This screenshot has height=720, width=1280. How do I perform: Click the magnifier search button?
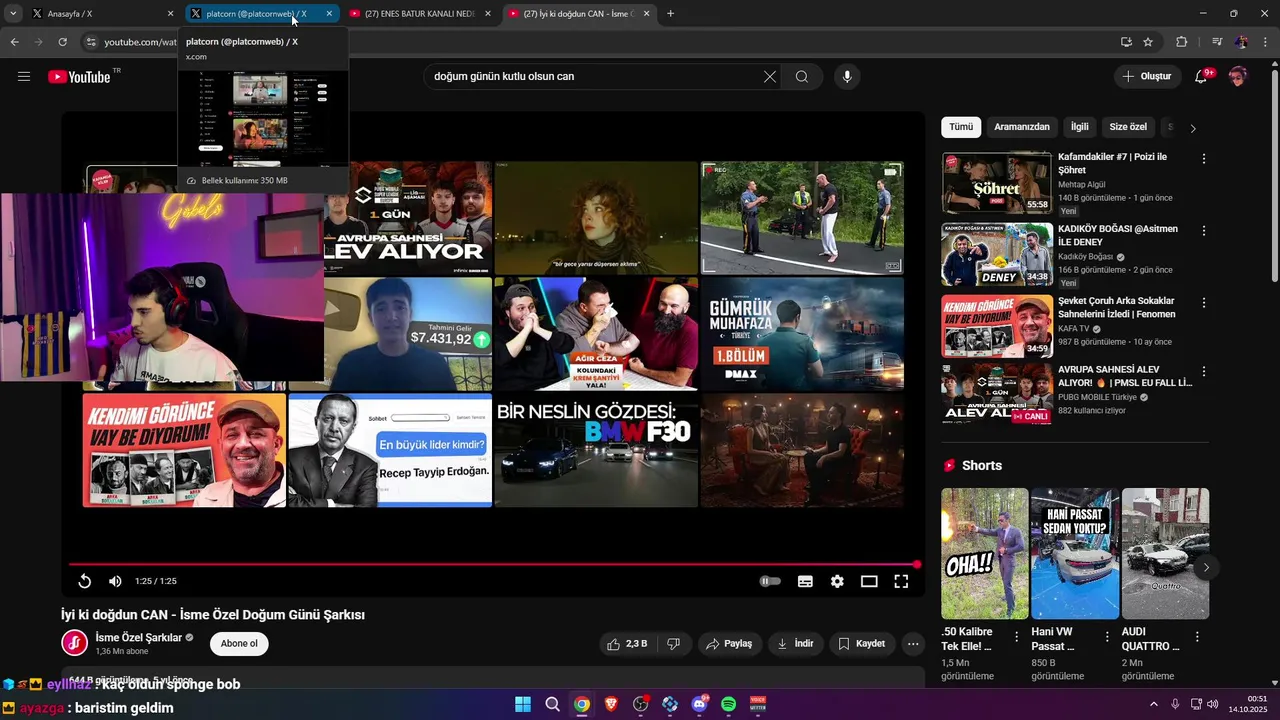point(802,76)
